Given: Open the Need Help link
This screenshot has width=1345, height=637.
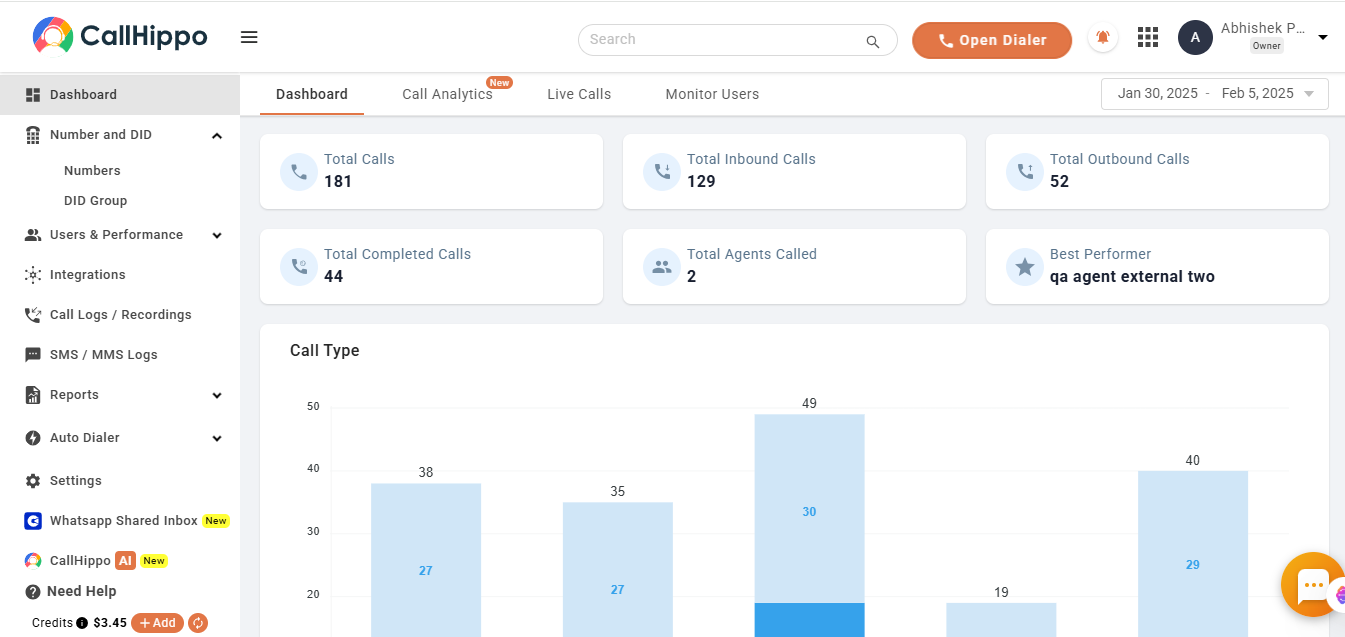Looking at the screenshot, I should [x=81, y=592].
